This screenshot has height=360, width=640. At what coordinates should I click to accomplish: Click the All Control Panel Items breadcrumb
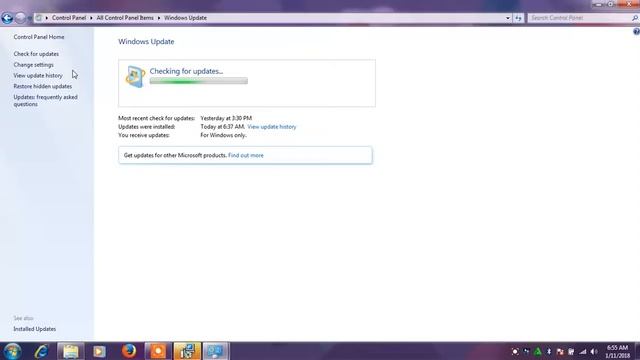point(125,18)
